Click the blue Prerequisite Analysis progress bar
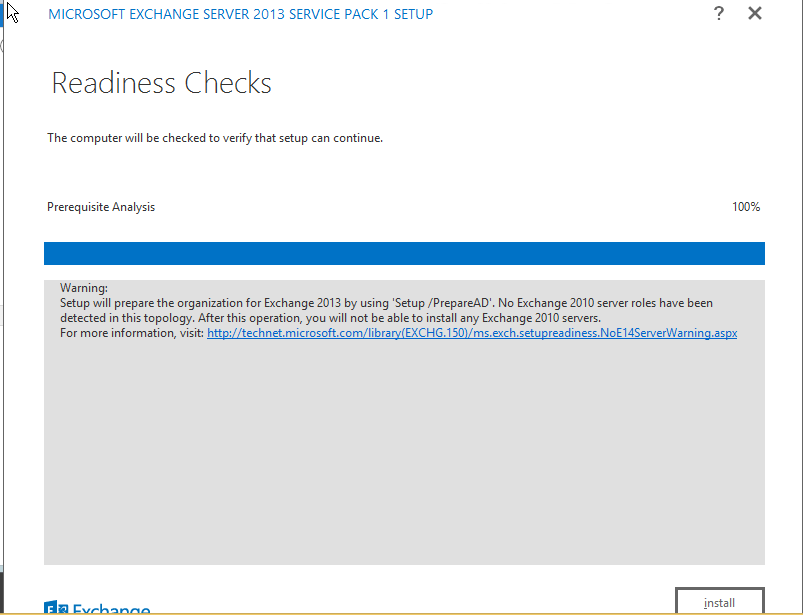 pyautogui.click(x=404, y=253)
